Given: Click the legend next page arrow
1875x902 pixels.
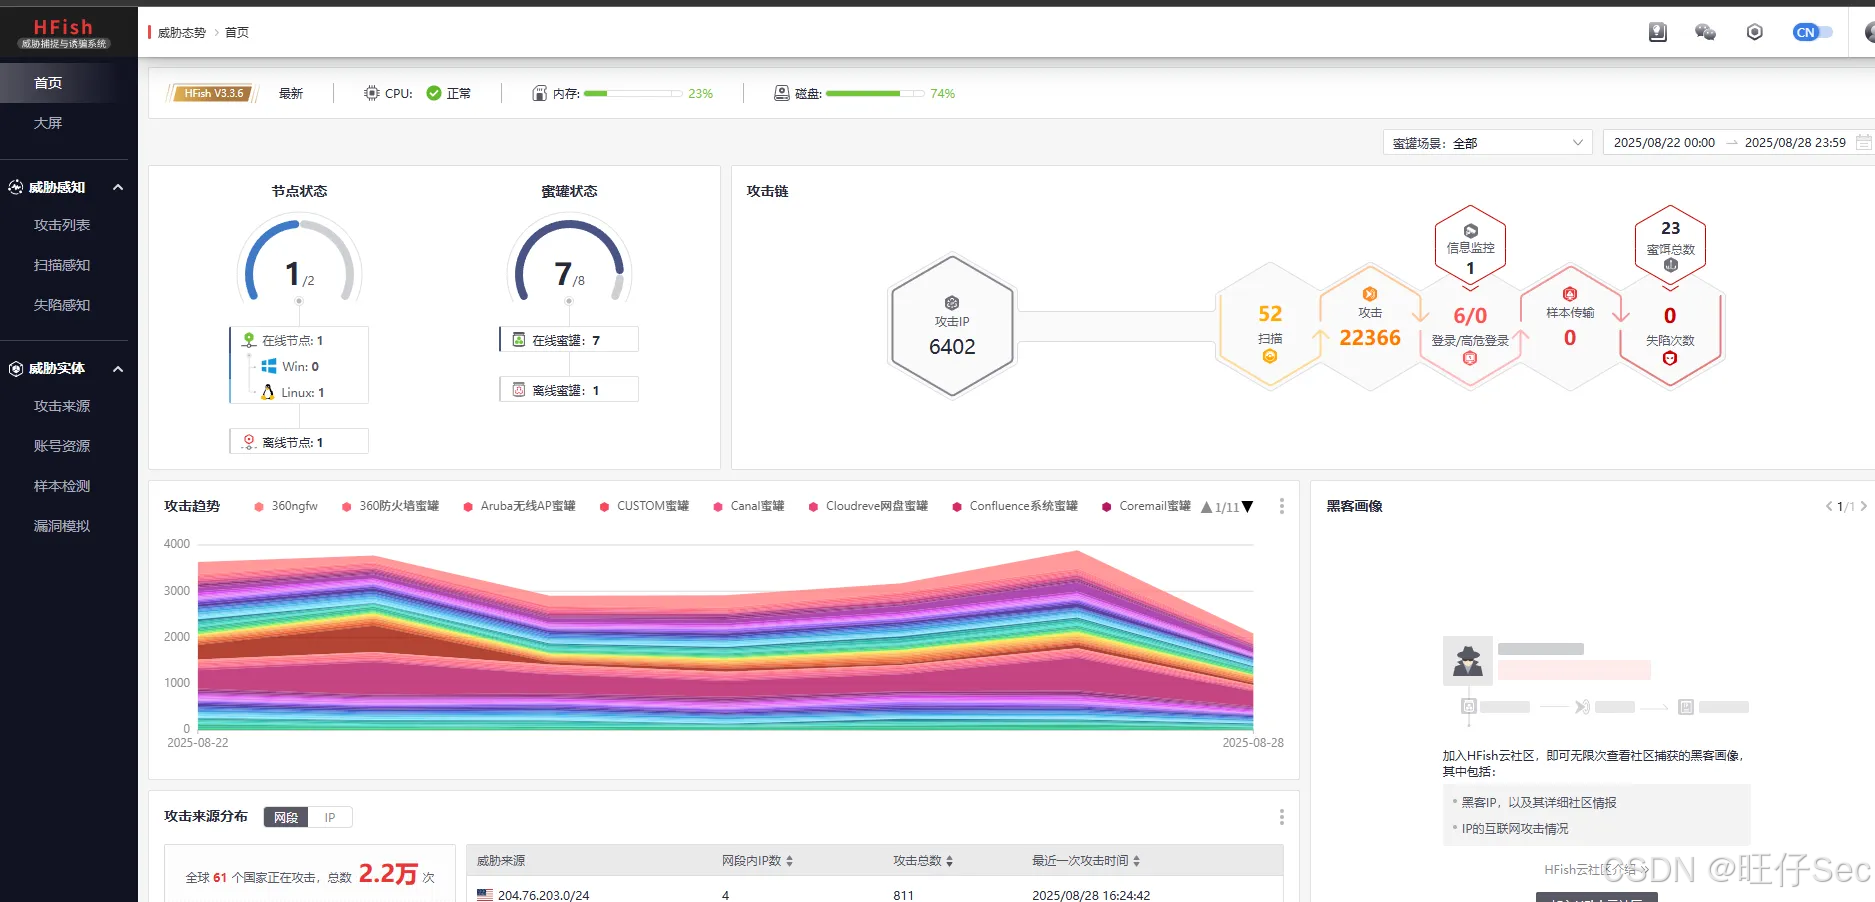Looking at the screenshot, I should click(1247, 507).
